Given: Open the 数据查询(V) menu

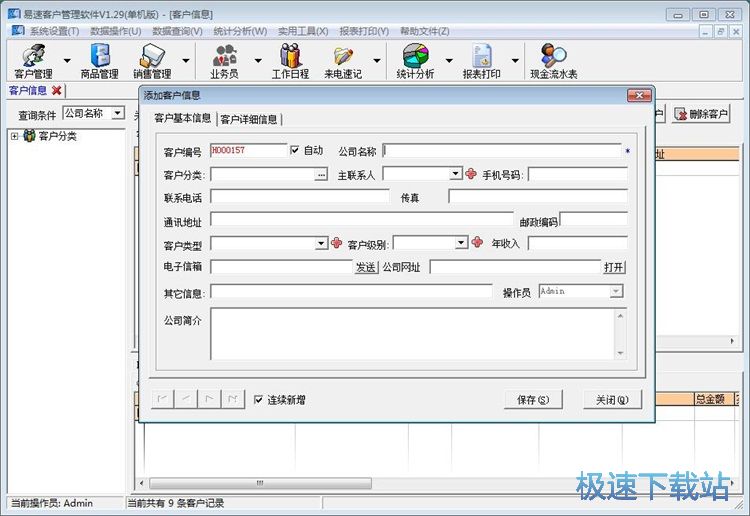Looking at the screenshot, I should 177,31.
